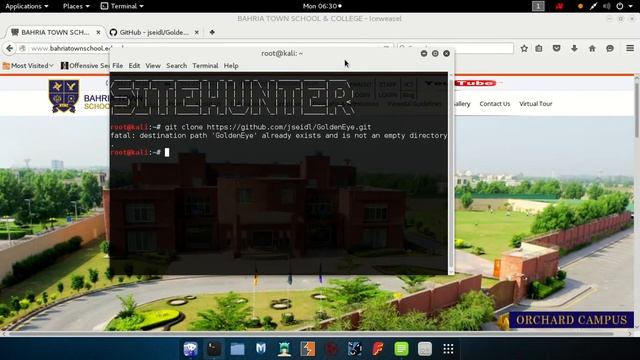Viewport: 640px width, 360px height.
Task: Close the BAHRIA TOWN SCH tab
Action: click(98, 32)
